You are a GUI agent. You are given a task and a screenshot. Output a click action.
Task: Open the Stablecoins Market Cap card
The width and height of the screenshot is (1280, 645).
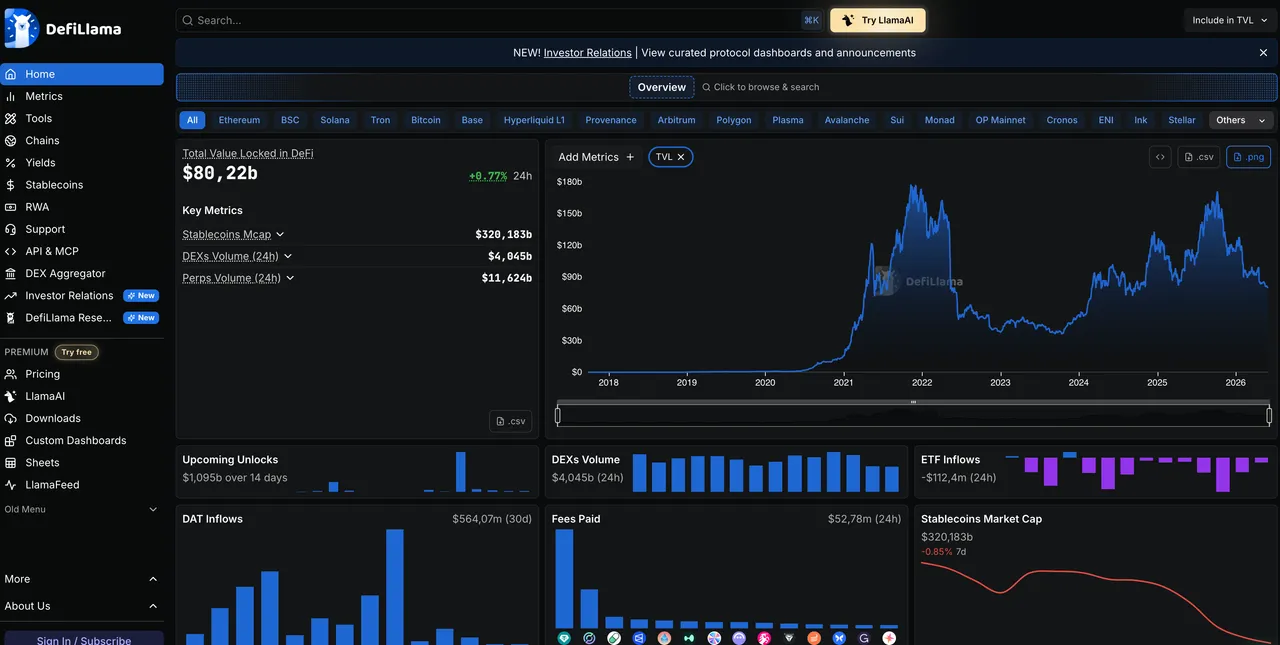[x=1096, y=574]
